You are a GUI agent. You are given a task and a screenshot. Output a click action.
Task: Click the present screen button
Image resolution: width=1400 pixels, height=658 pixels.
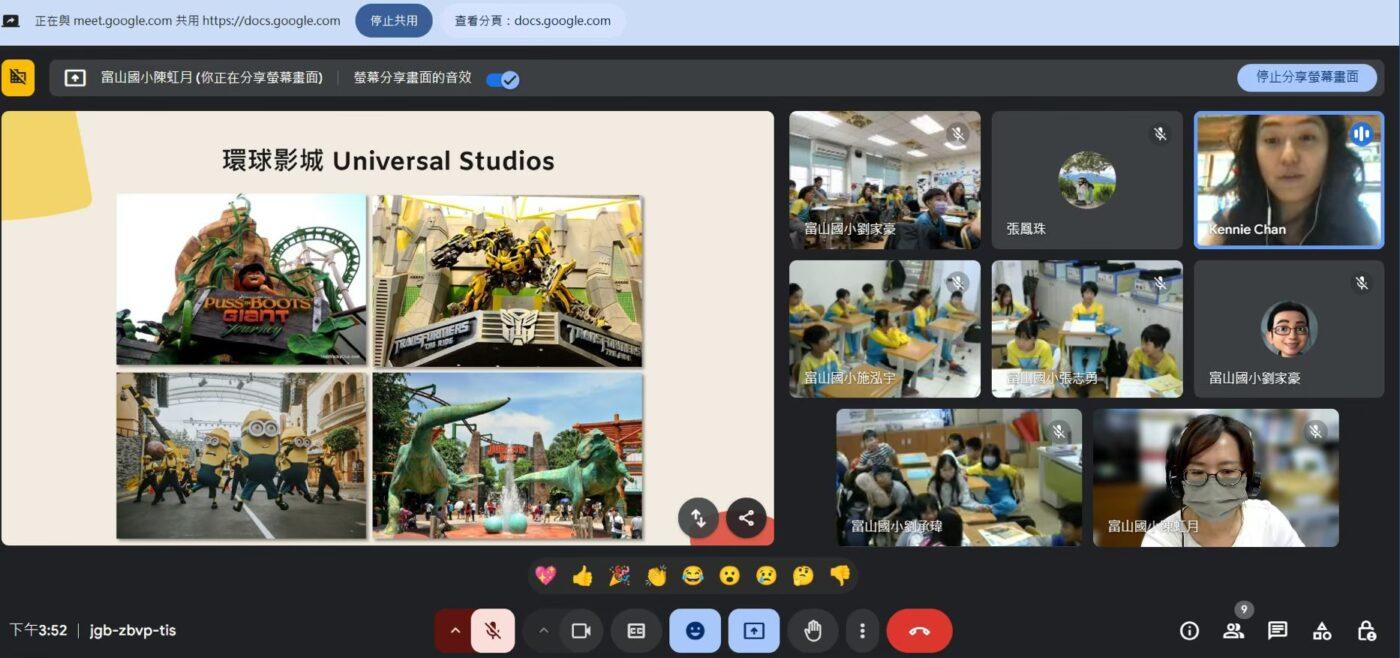tap(754, 631)
